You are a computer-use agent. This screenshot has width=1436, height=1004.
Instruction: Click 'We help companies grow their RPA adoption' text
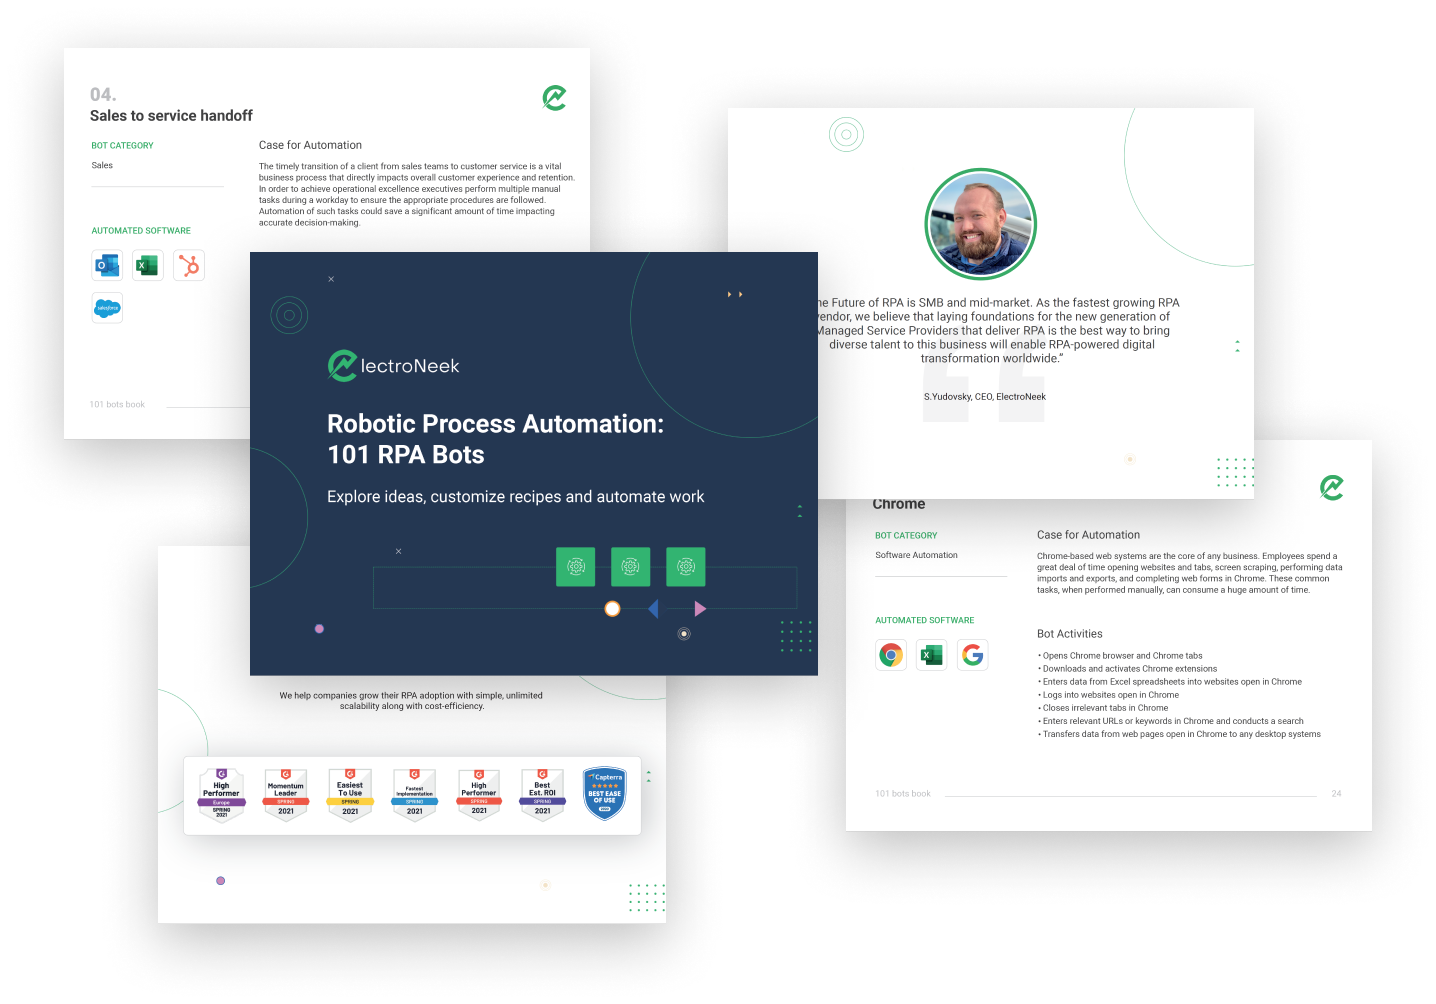pyautogui.click(x=411, y=701)
